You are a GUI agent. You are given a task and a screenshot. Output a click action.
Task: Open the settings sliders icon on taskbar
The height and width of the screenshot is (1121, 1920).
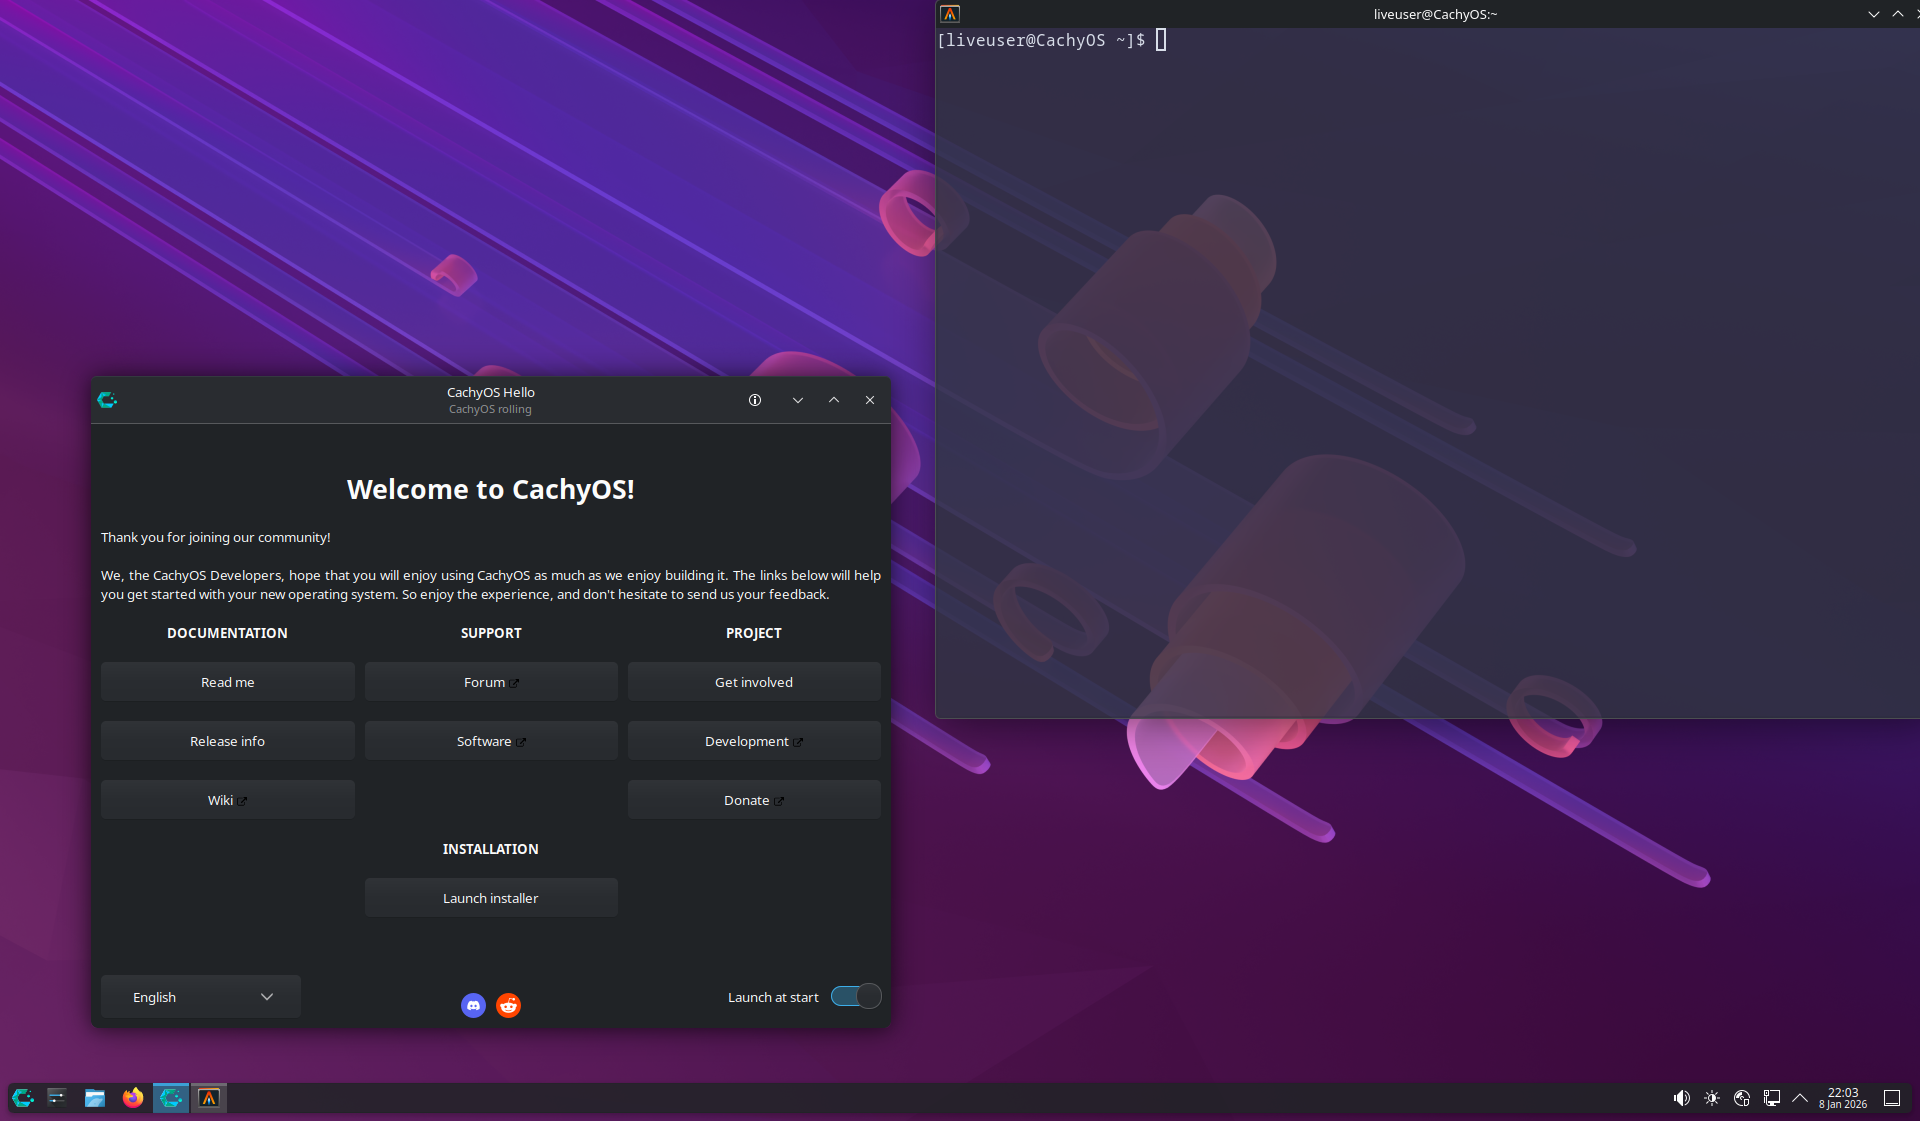[57, 1097]
